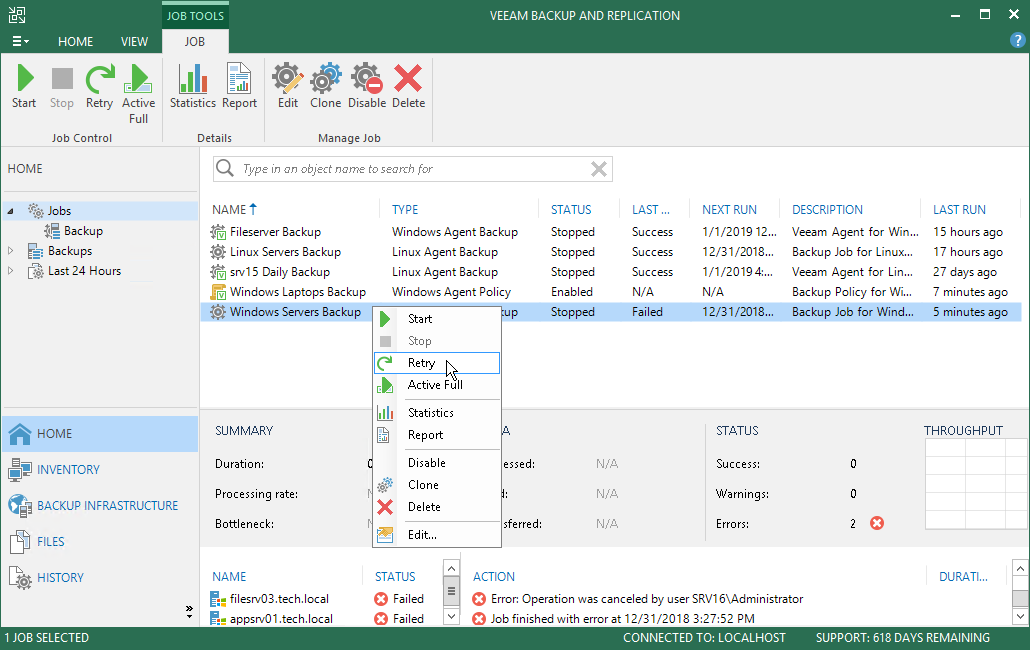Click the ACTION column header
The height and width of the screenshot is (650, 1030).
(x=494, y=576)
